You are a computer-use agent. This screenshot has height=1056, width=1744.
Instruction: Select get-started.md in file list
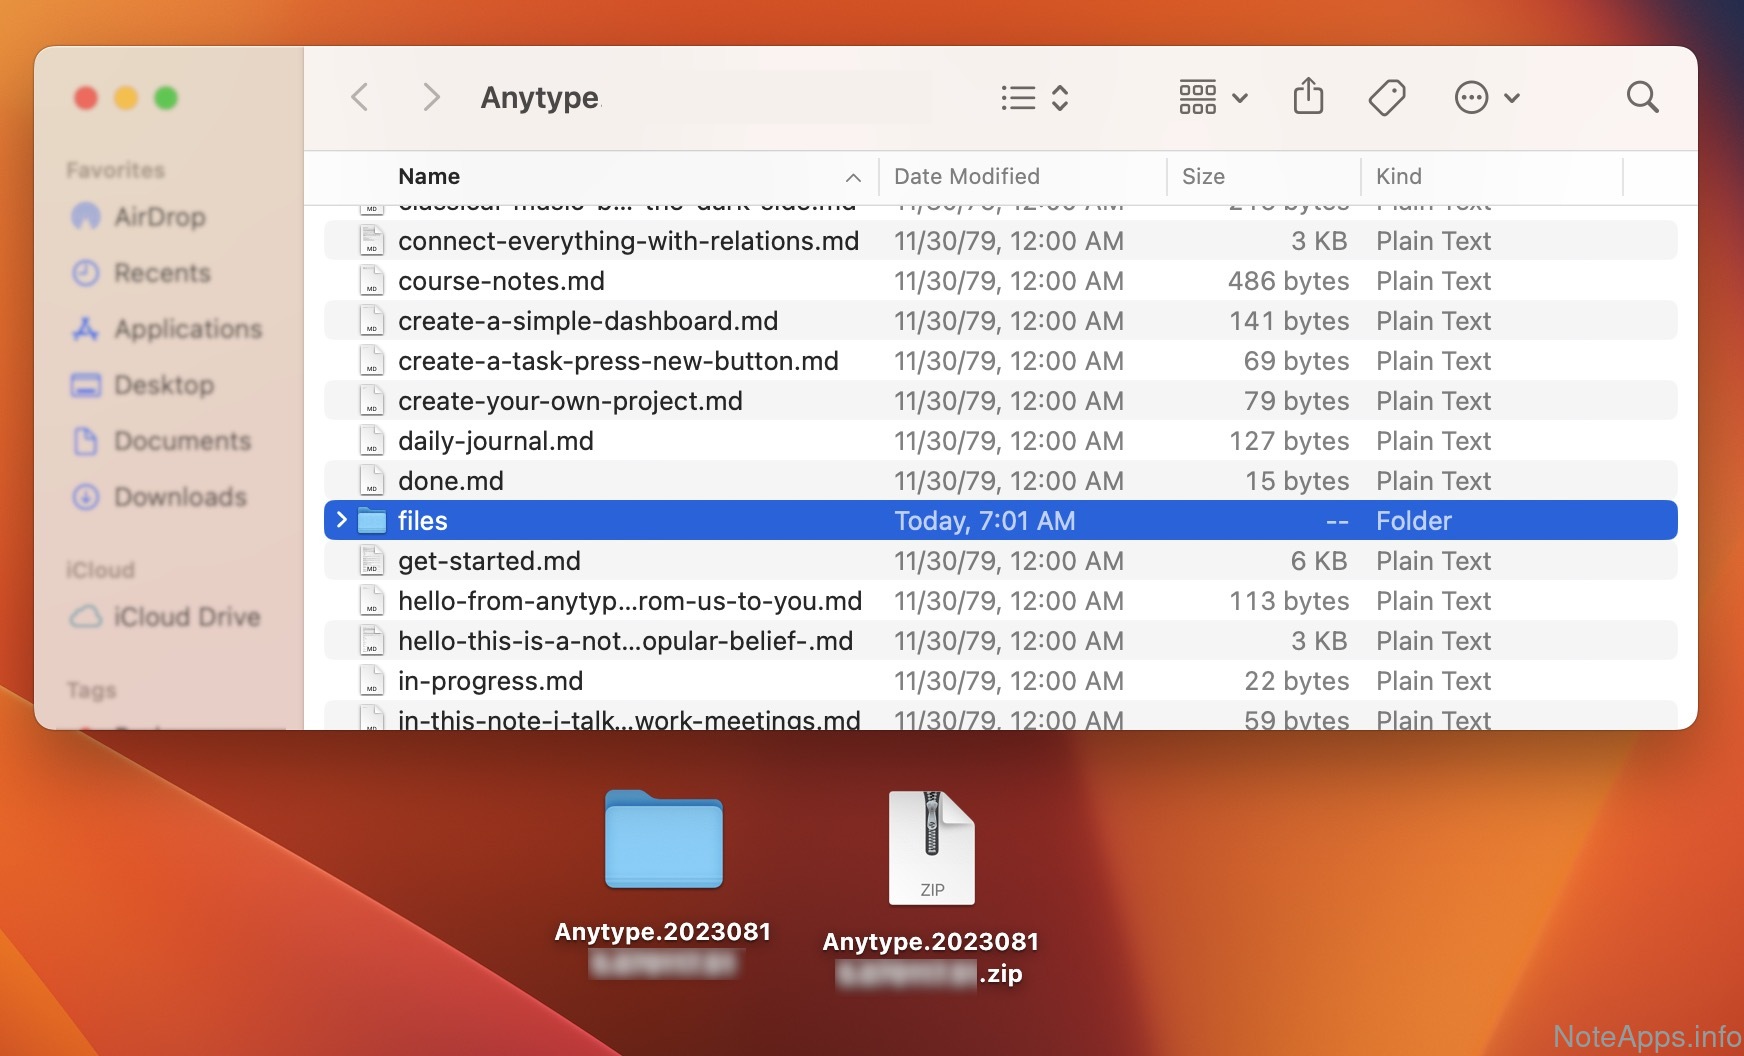(x=489, y=561)
